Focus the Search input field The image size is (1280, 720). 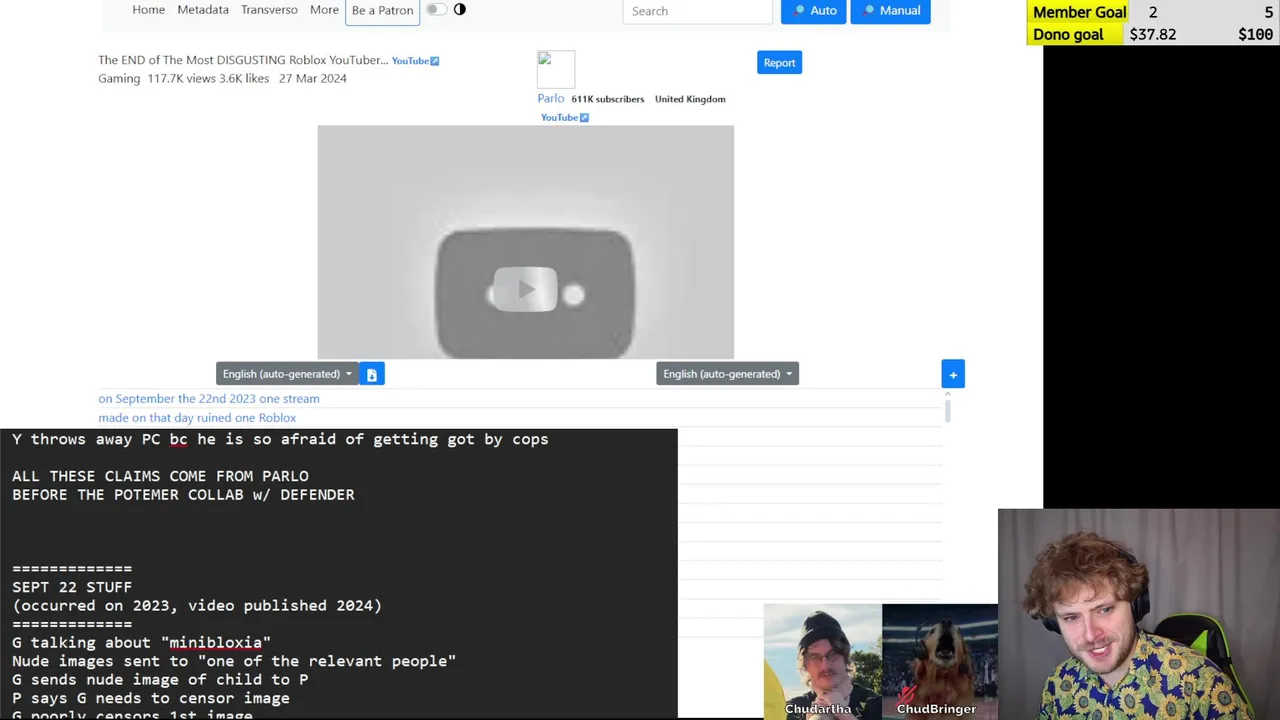point(697,11)
